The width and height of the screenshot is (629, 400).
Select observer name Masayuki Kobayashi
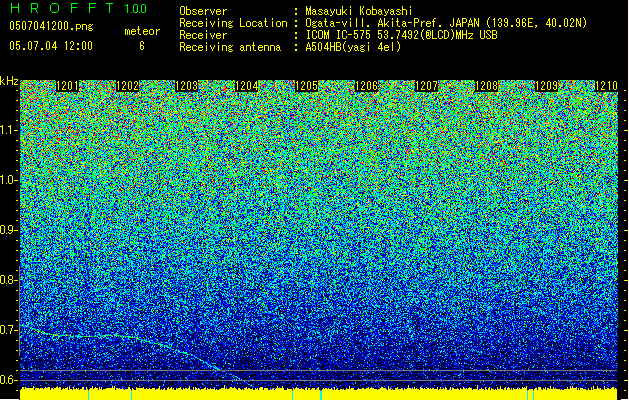359,11
